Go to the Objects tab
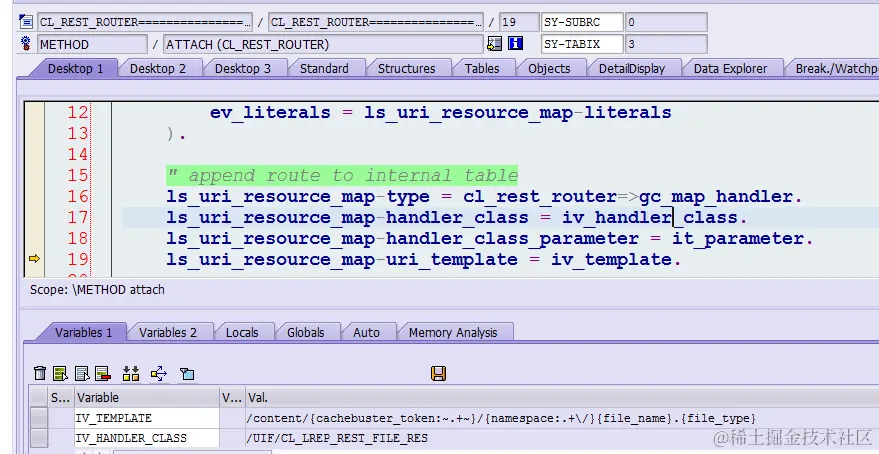Viewport: 879px width, 454px height. click(549, 68)
